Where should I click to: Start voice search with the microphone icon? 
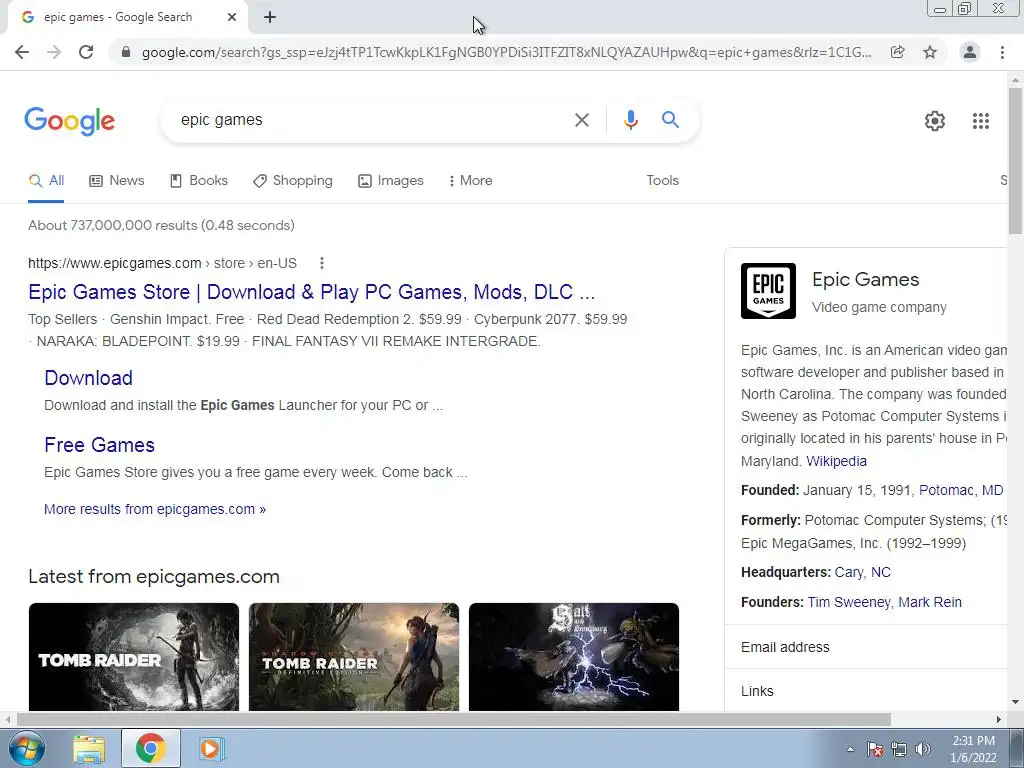[x=630, y=120]
